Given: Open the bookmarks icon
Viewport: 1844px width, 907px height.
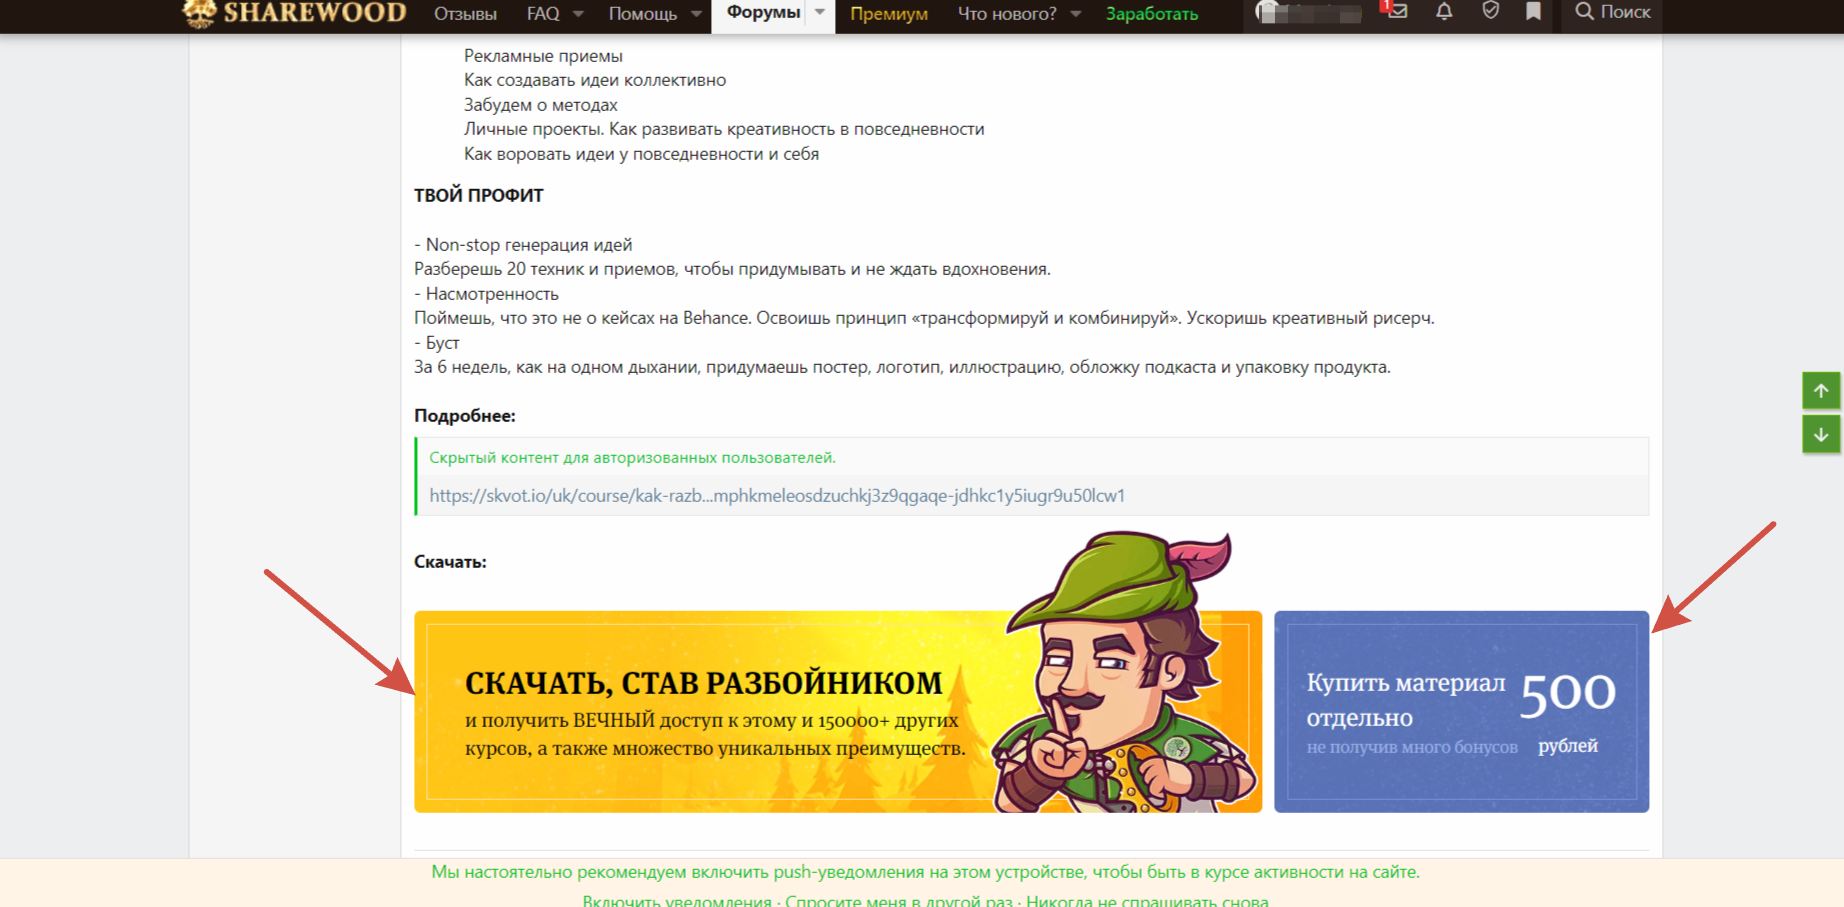Looking at the screenshot, I should 1533,12.
